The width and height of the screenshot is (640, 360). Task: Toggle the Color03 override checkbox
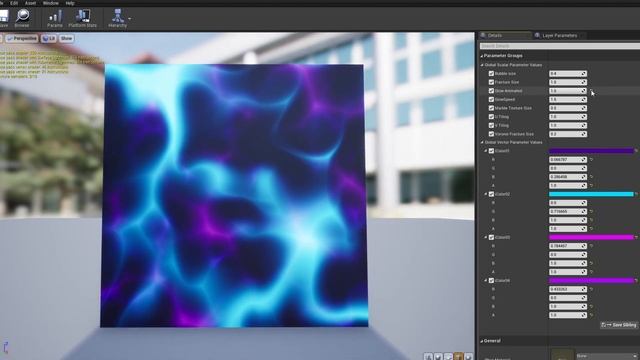491,237
